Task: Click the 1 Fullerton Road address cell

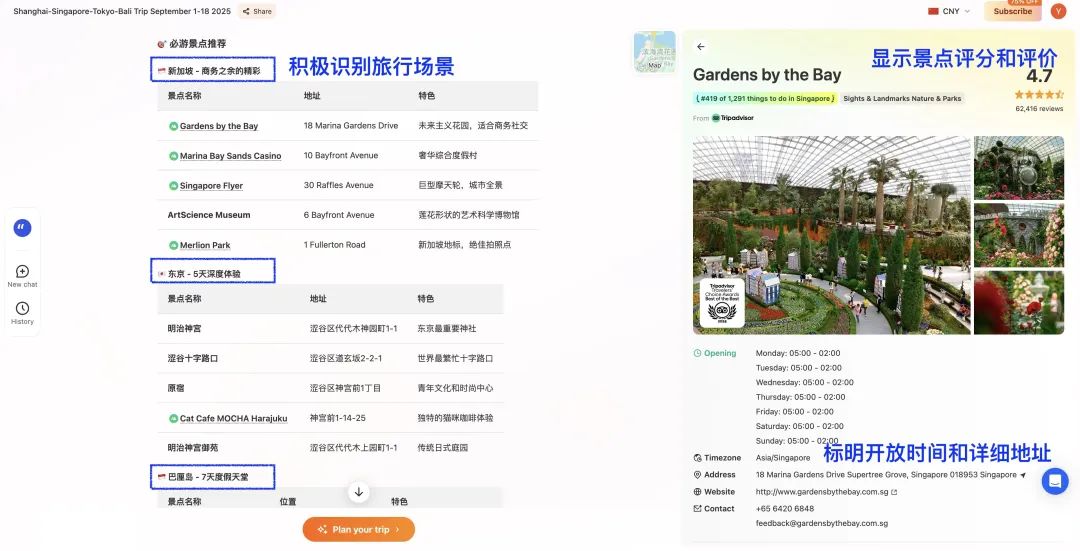Action: click(334, 245)
